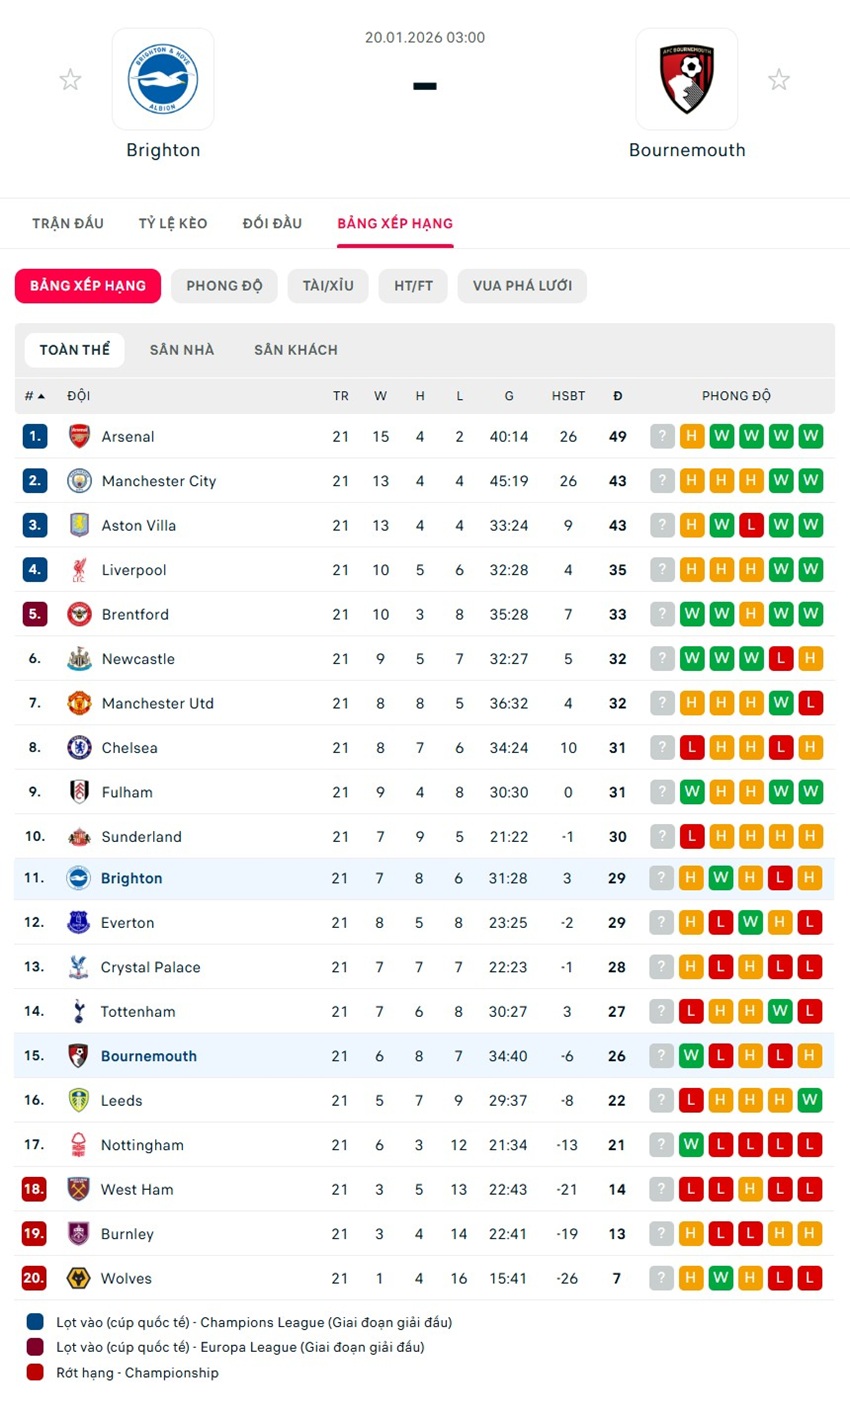Open the SÂN NHÀ standings tab
The width and height of the screenshot is (850, 1413).
pyautogui.click(x=182, y=349)
